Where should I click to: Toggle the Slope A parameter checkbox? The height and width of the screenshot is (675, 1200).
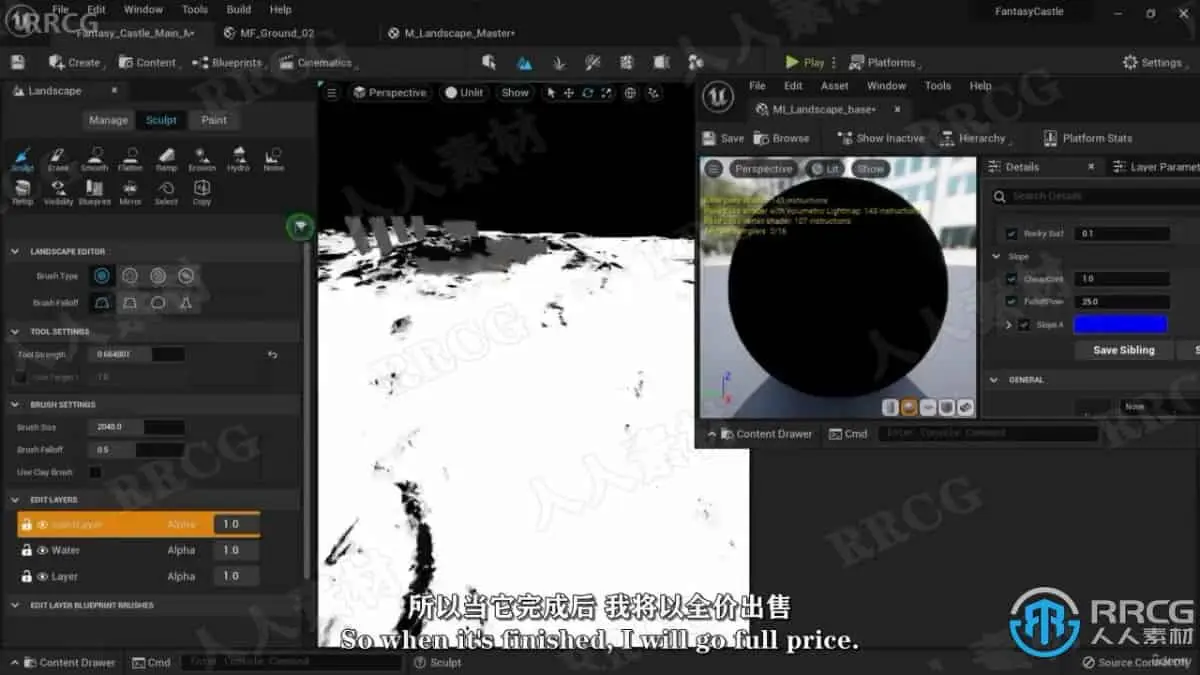(1023, 324)
